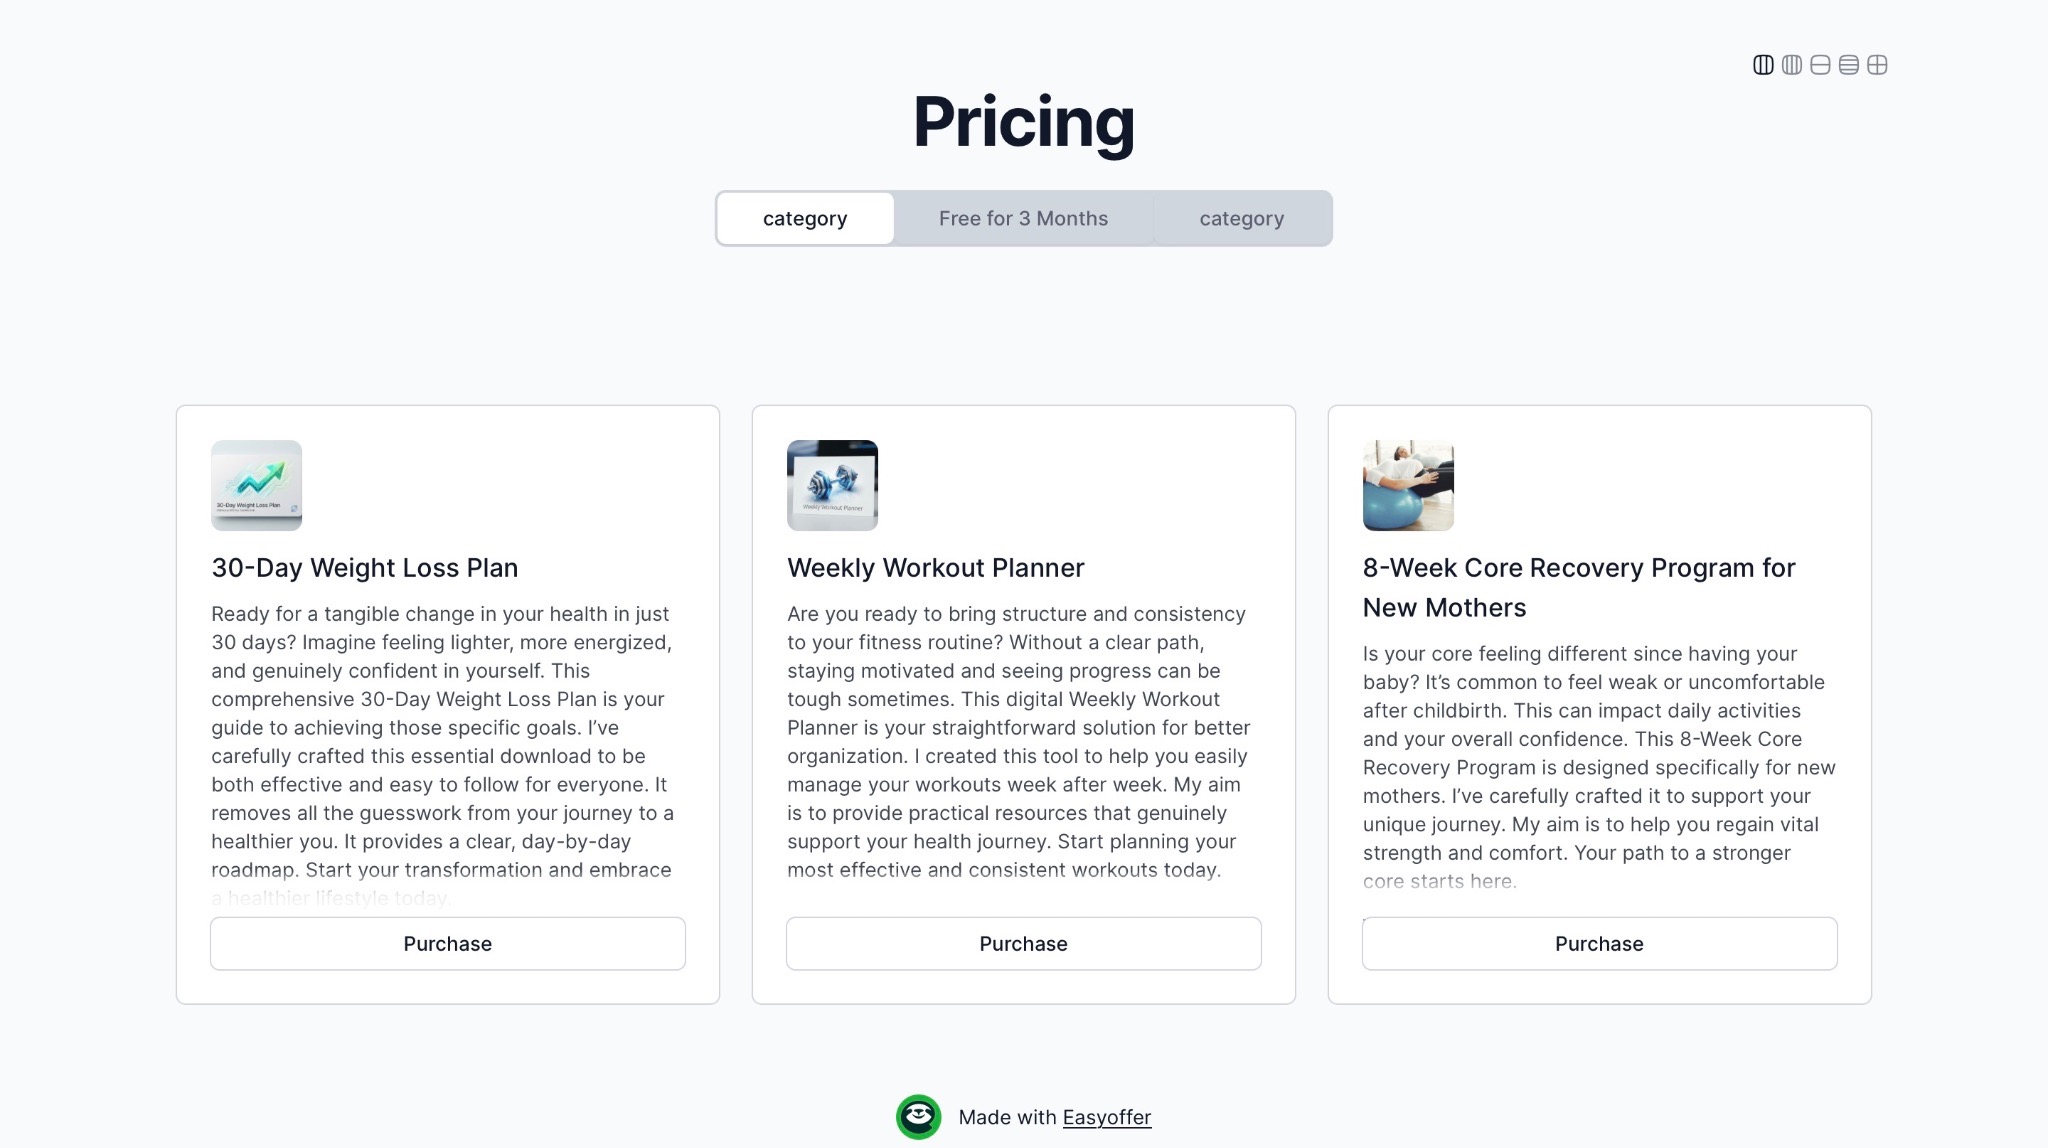Buy the 8-Week Core Recovery Program
2048x1148 pixels.
pyautogui.click(x=1599, y=944)
